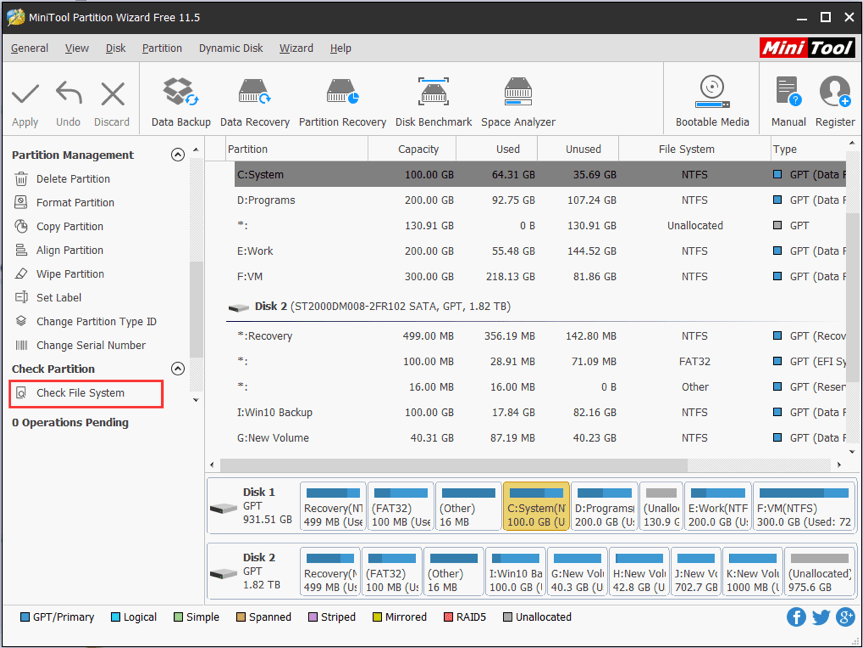Open the Wizard menu

click(x=296, y=47)
